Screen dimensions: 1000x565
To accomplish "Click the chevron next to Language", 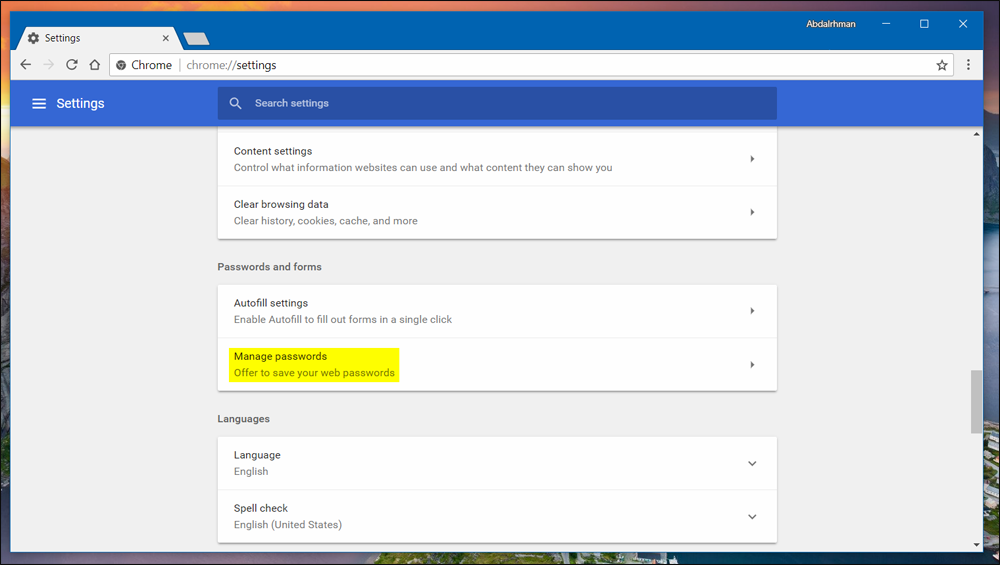I will pyautogui.click(x=752, y=464).
